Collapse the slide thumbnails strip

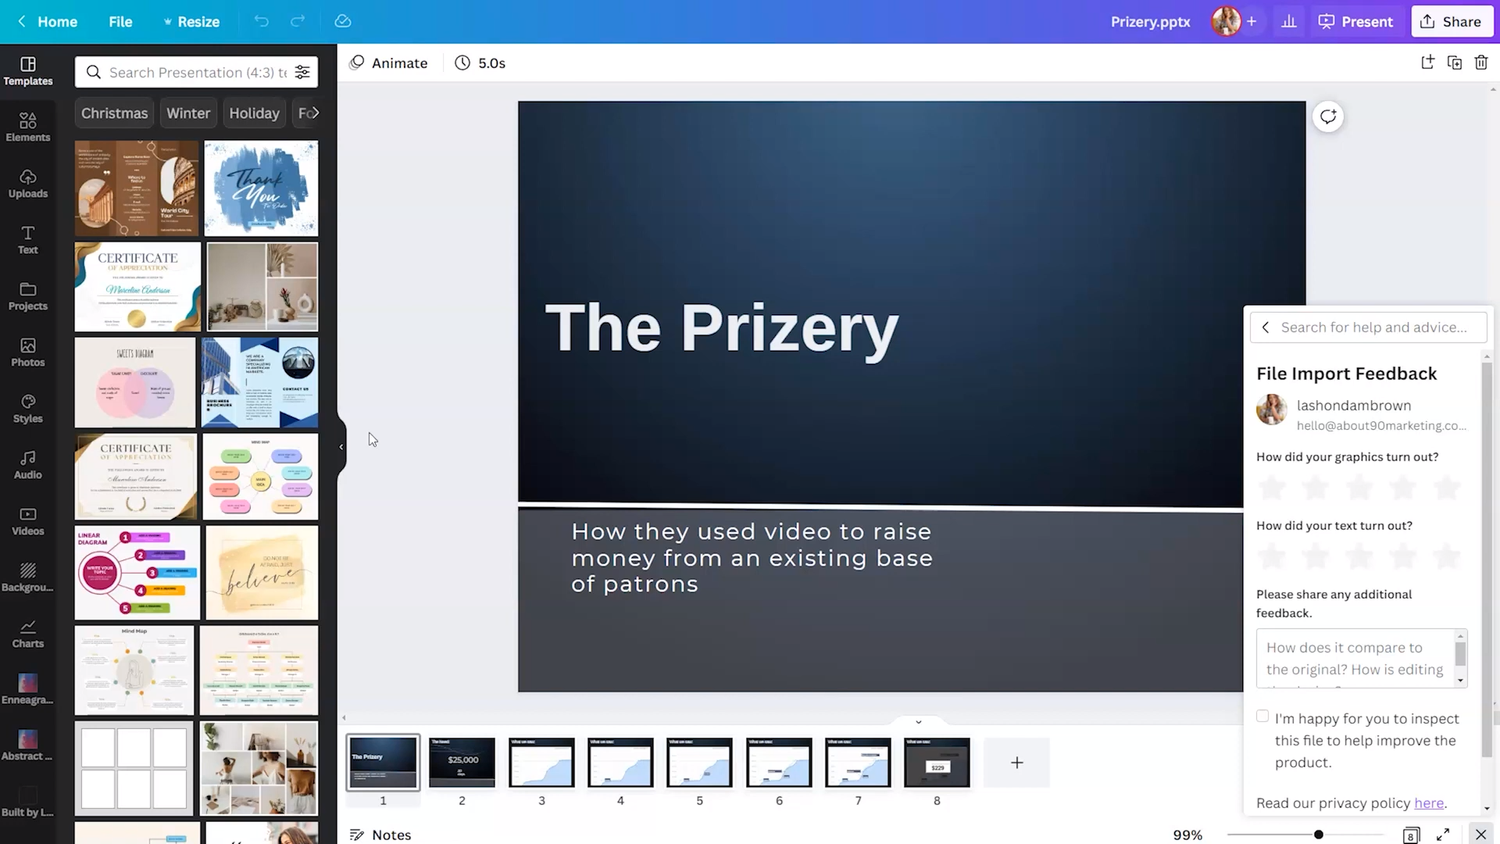[x=918, y=722]
